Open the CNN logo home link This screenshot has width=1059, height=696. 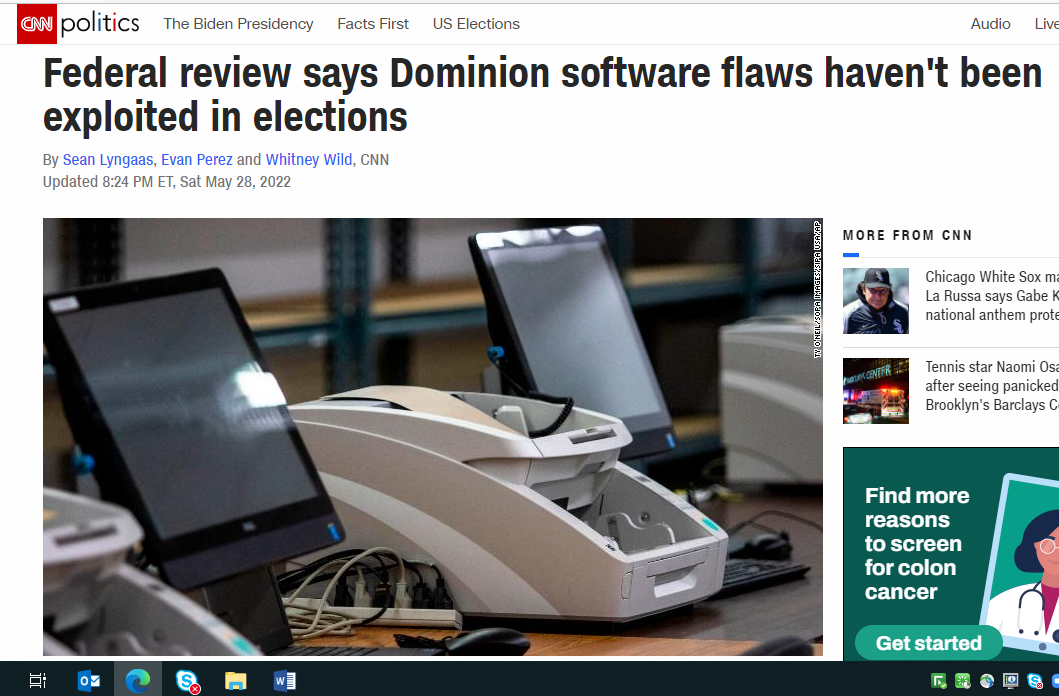[36, 24]
